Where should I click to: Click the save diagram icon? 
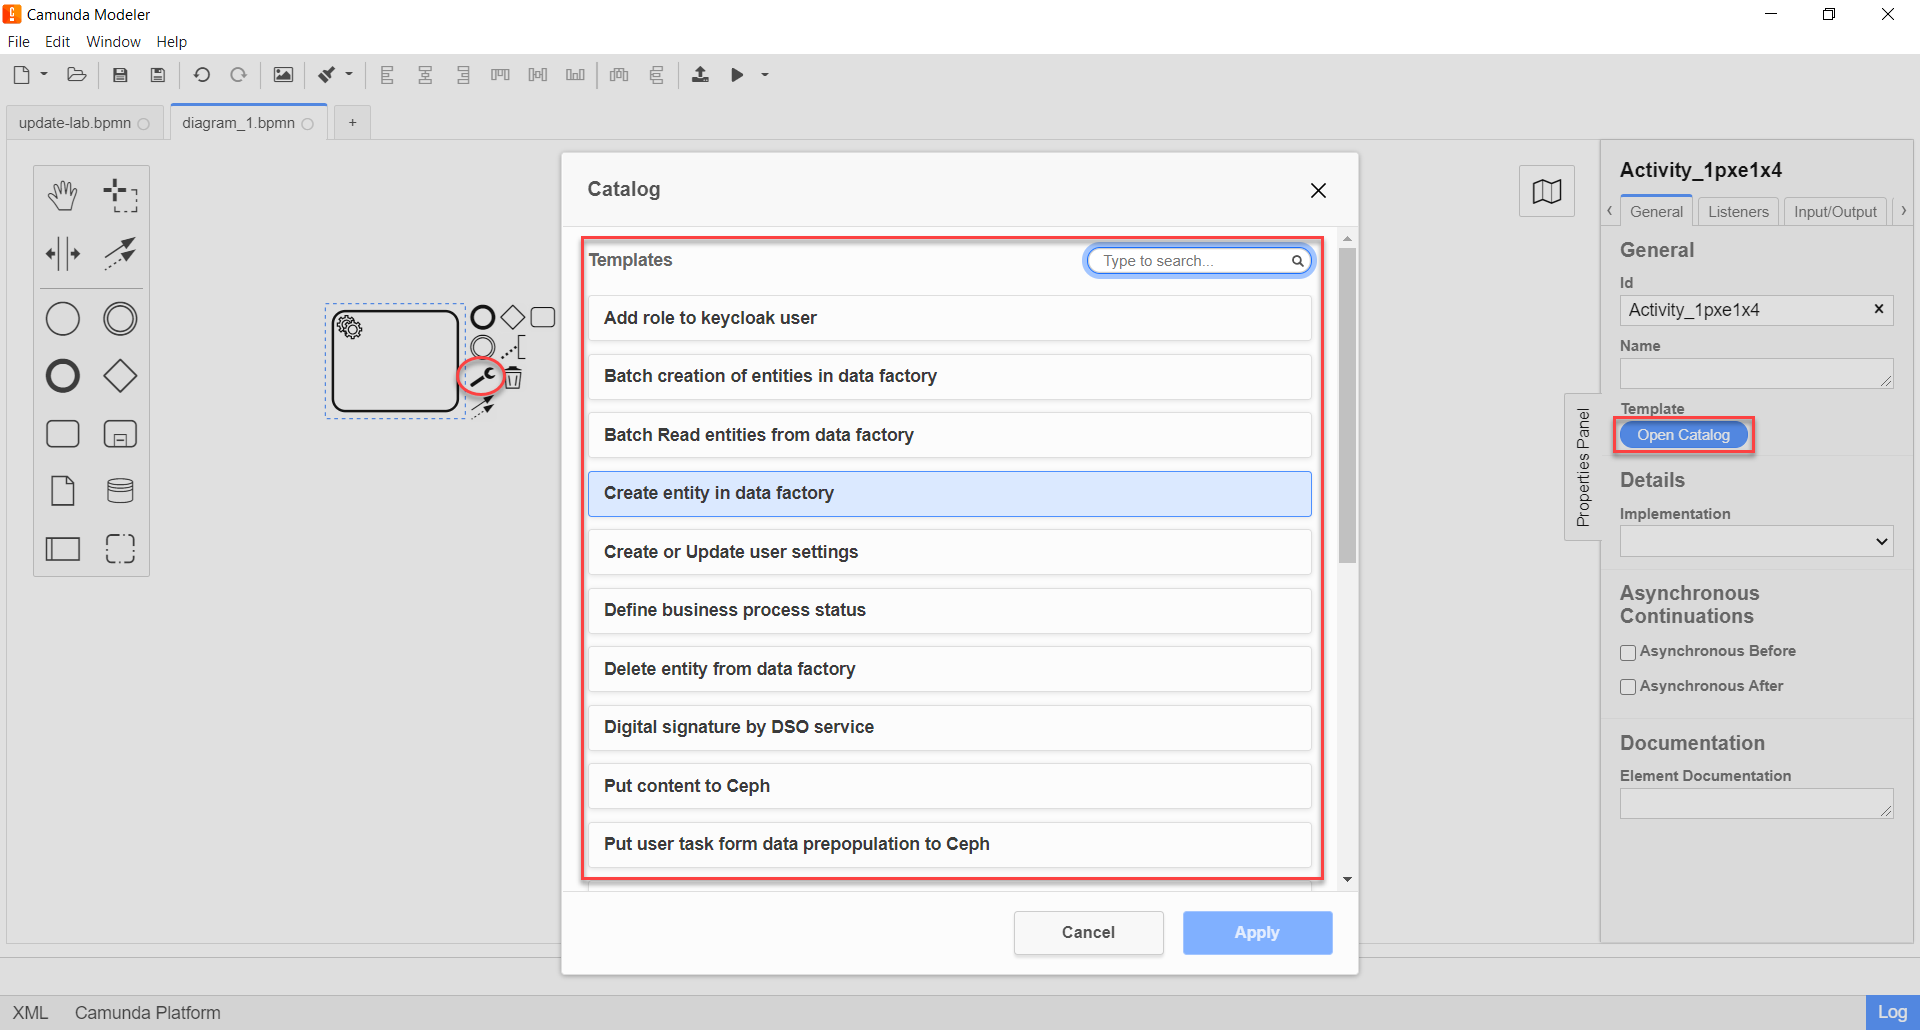click(120, 75)
